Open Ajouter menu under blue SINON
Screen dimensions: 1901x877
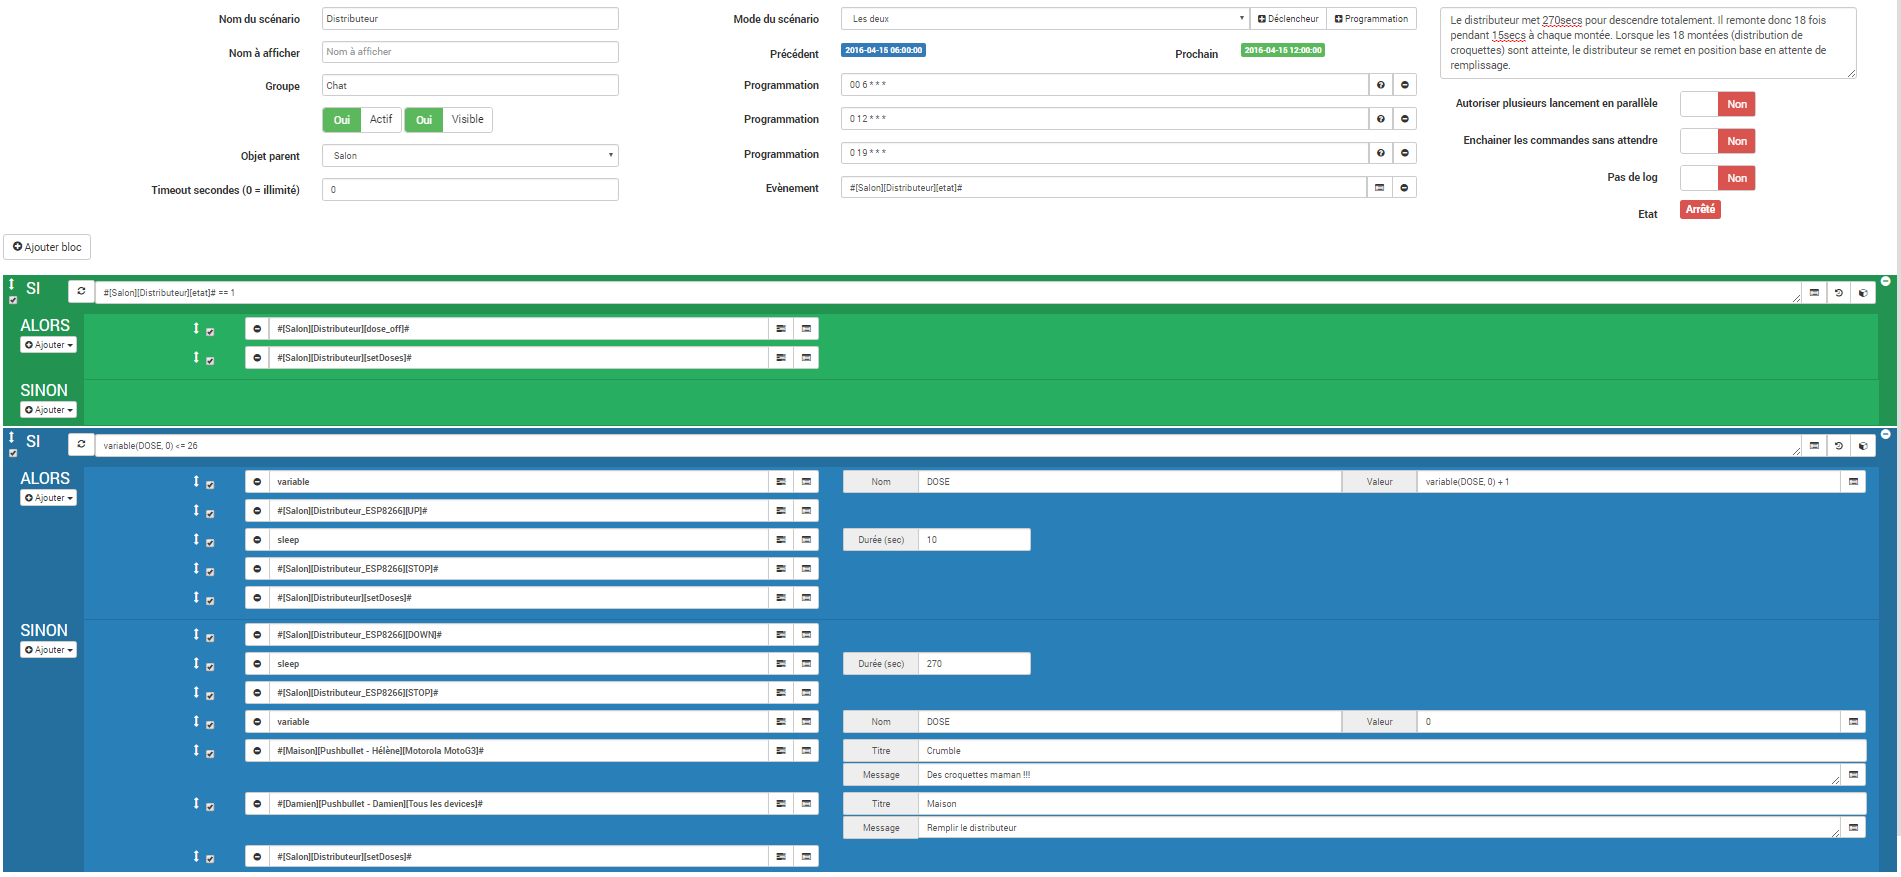49,650
